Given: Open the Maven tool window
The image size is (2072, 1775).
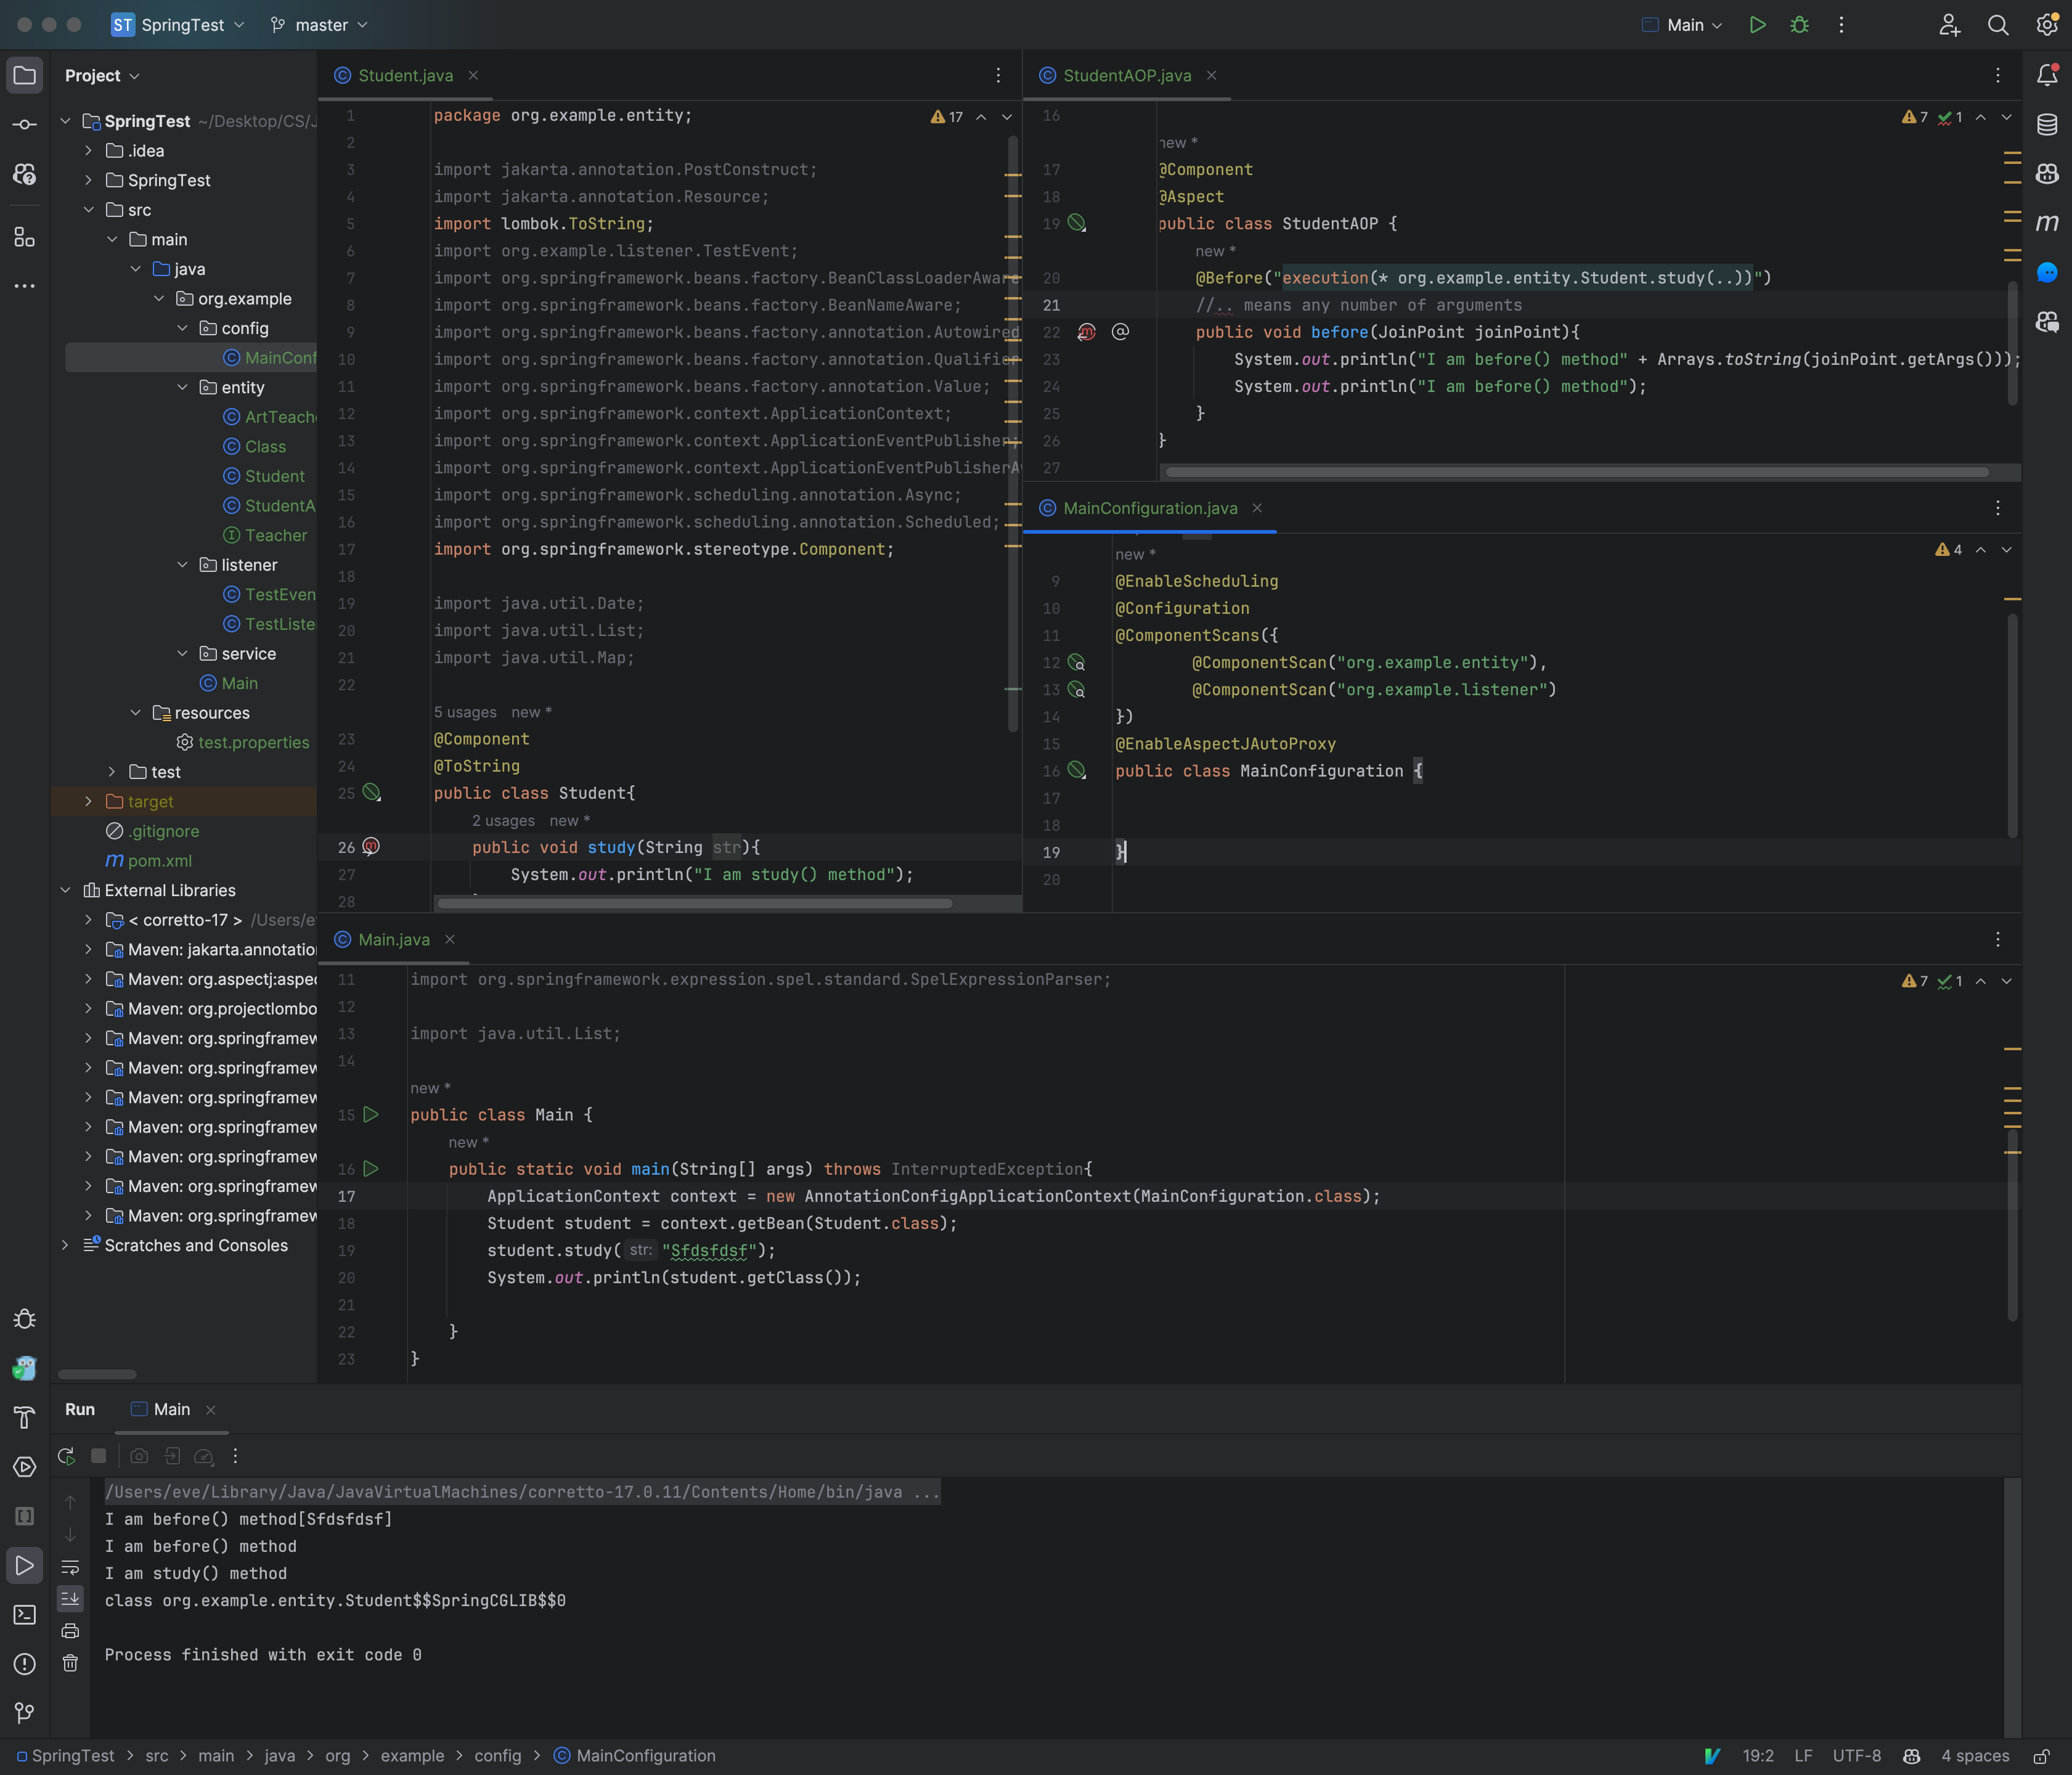Looking at the screenshot, I should [x=2046, y=222].
